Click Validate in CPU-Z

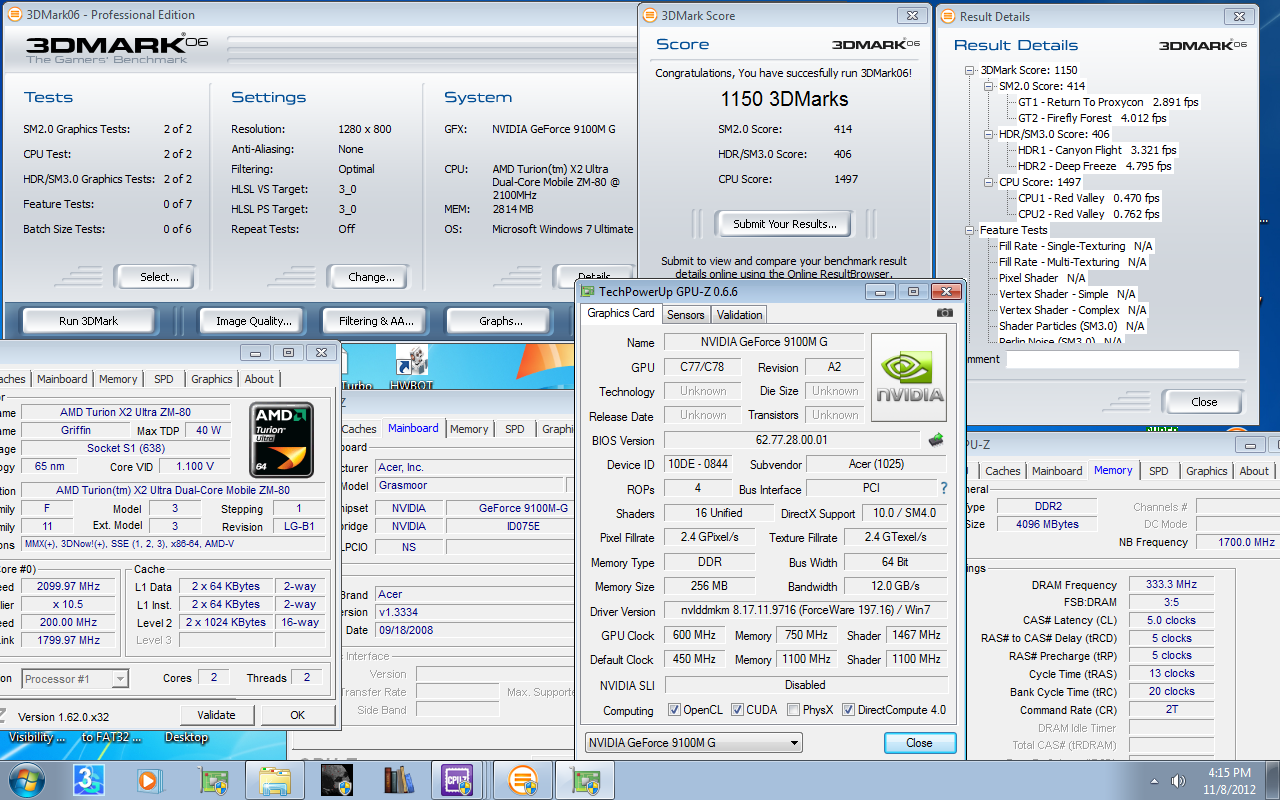(216, 715)
